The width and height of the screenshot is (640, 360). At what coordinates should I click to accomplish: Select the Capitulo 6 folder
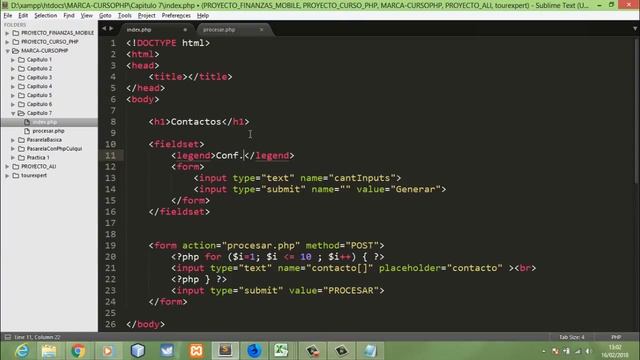(39, 104)
